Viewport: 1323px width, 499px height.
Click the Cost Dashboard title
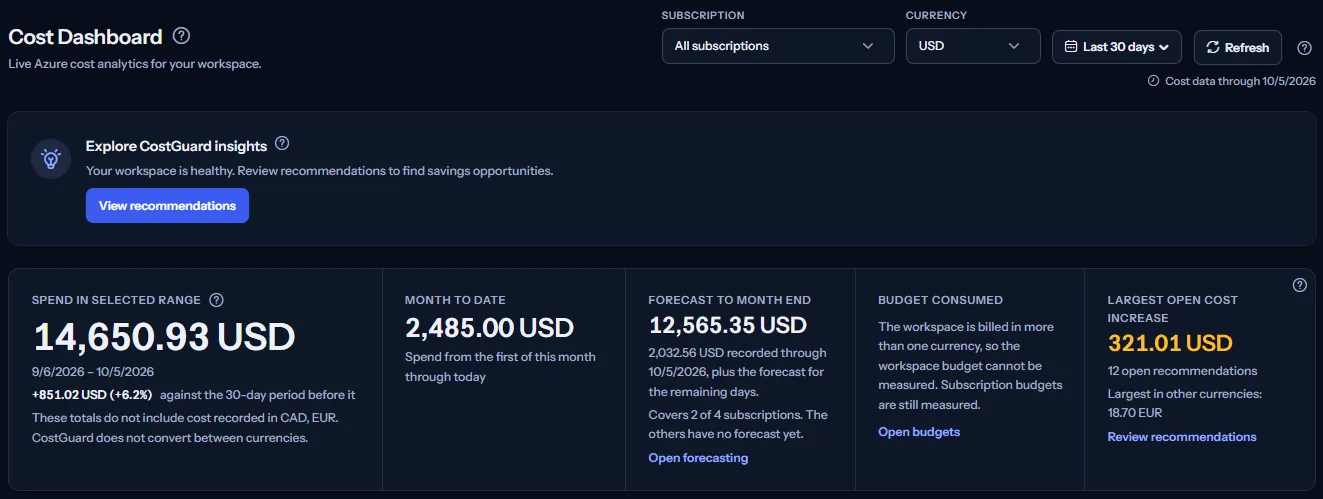(85, 37)
